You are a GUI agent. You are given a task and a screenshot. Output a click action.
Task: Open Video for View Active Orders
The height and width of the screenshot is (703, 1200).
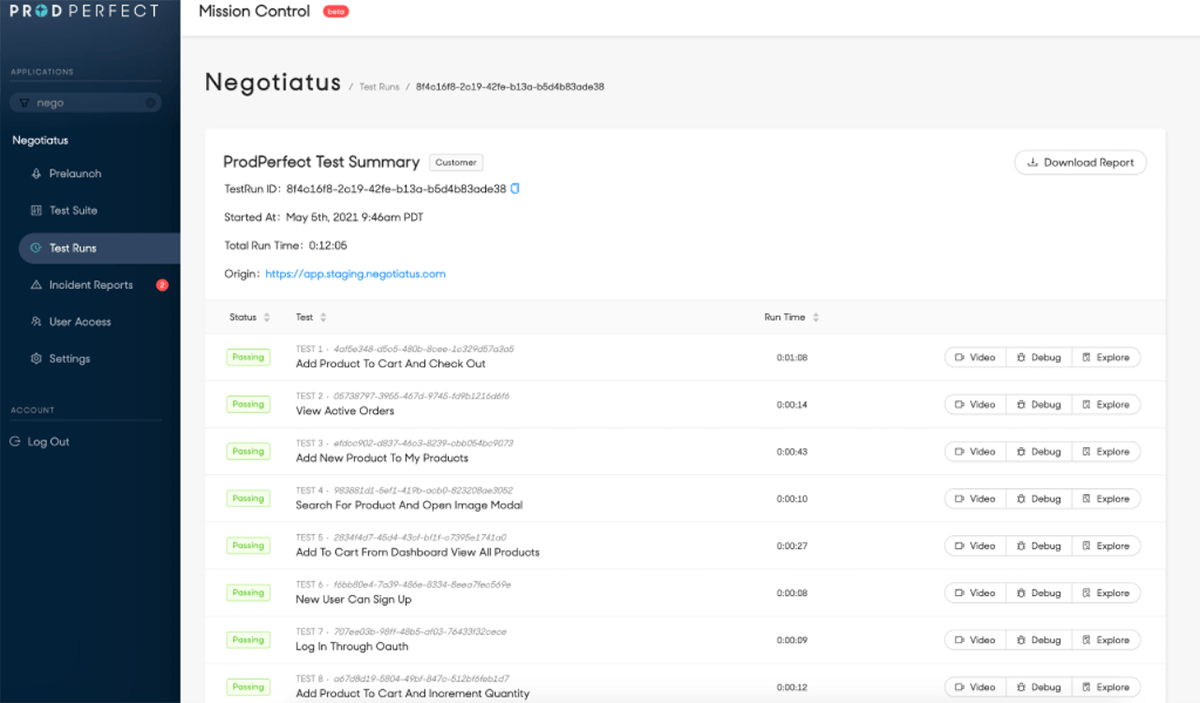975,405
